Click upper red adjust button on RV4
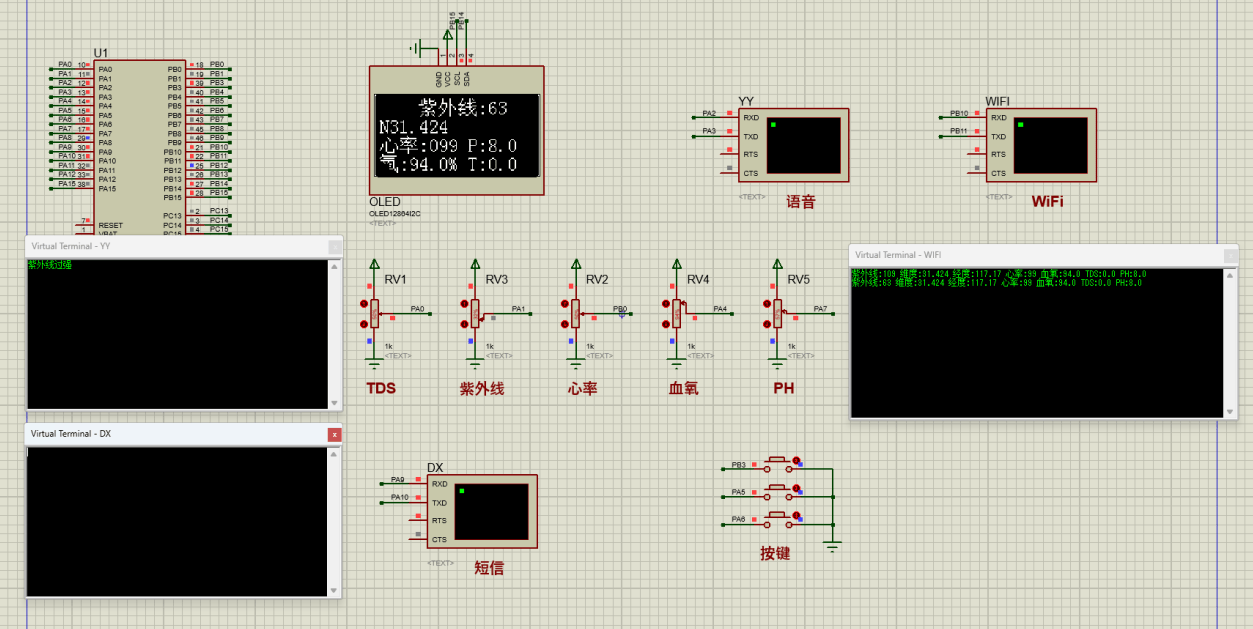The width and height of the screenshot is (1253, 629). tap(665, 304)
